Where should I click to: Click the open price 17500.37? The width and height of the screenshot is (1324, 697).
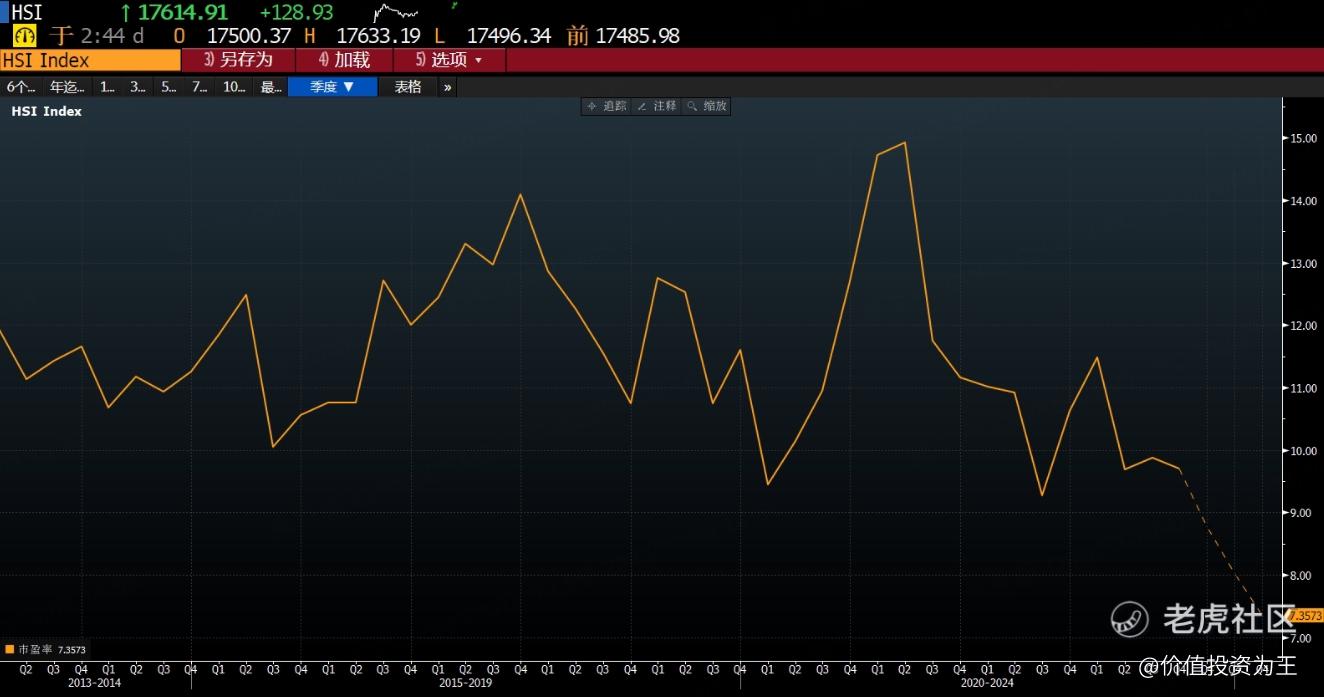[248, 36]
